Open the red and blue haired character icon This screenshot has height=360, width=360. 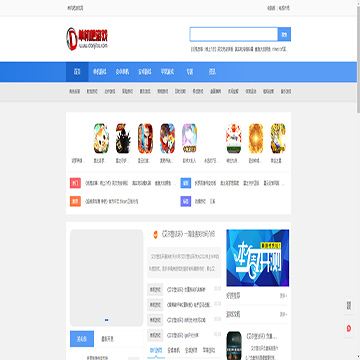(x=145, y=138)
